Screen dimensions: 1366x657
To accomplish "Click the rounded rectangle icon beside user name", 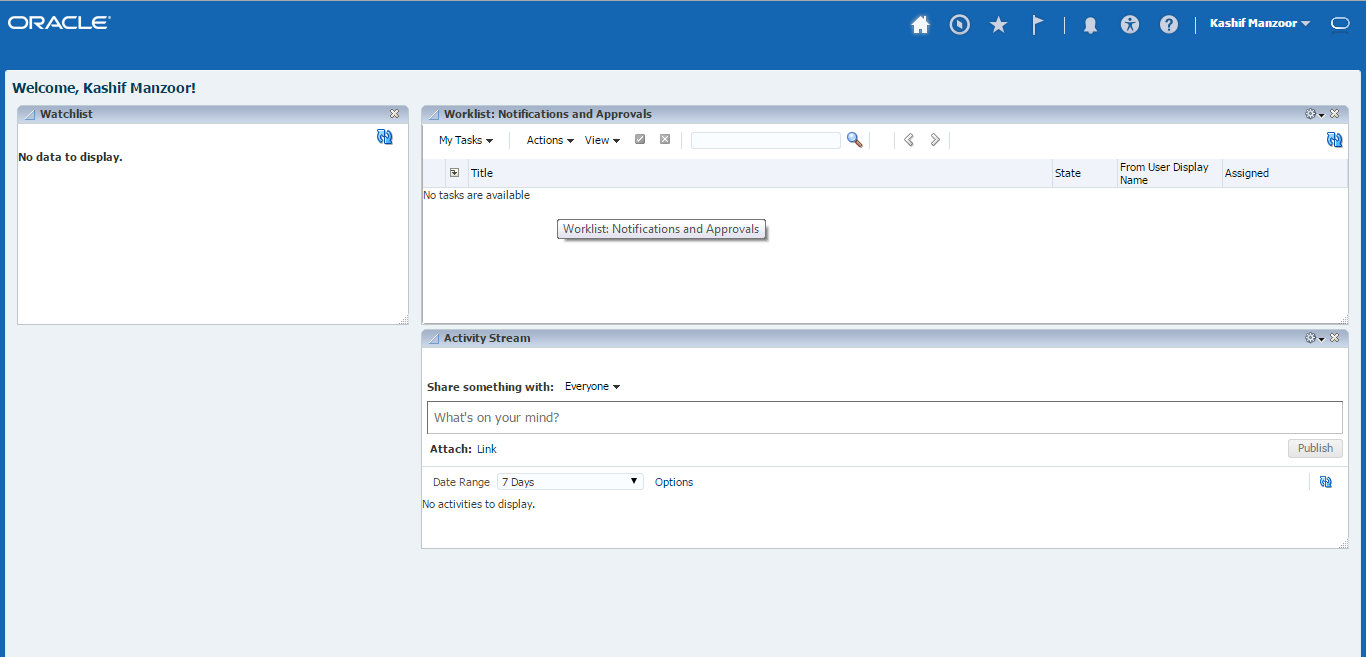I will coord(1340,24).
